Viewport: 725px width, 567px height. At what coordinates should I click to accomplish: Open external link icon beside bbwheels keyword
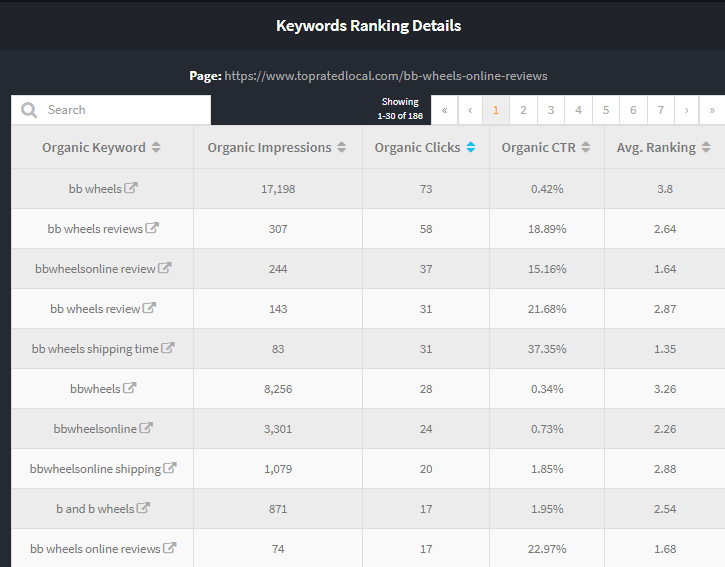coord(129,388)
